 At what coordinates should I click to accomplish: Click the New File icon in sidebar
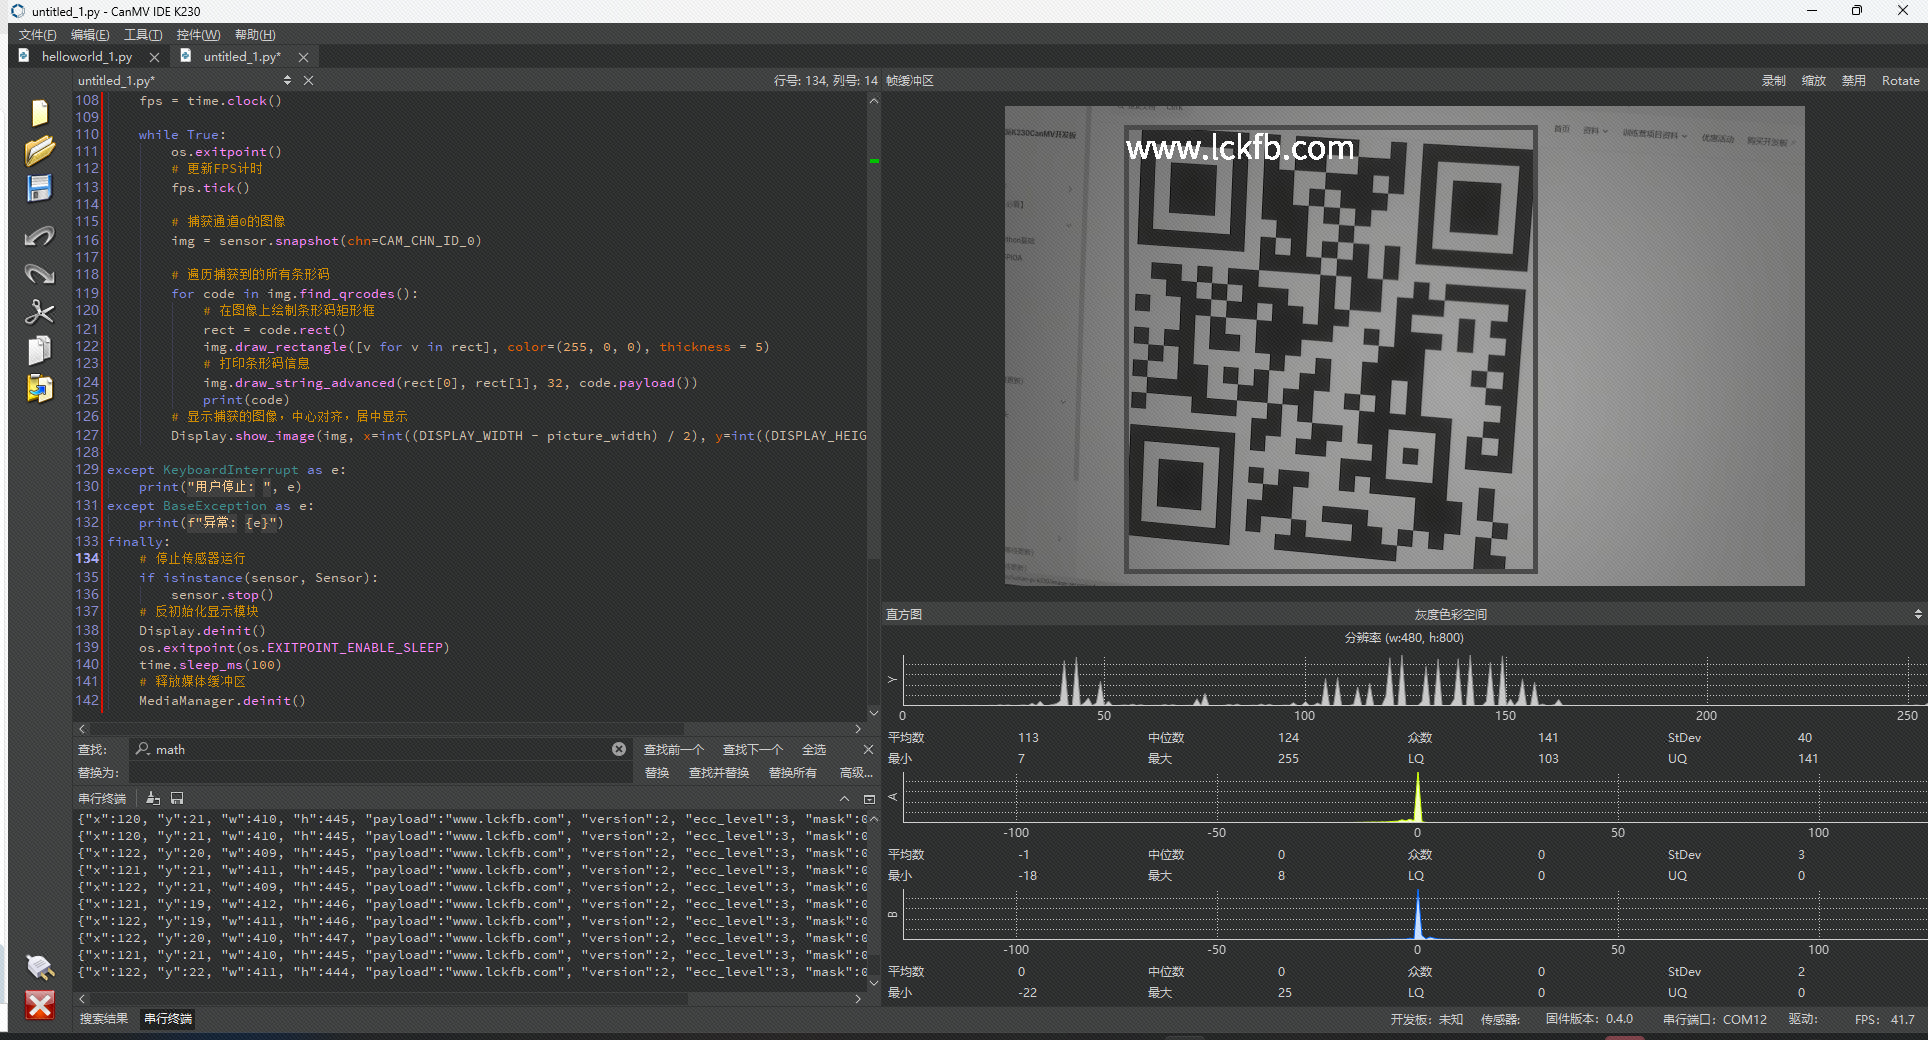(x=39, y=113)
